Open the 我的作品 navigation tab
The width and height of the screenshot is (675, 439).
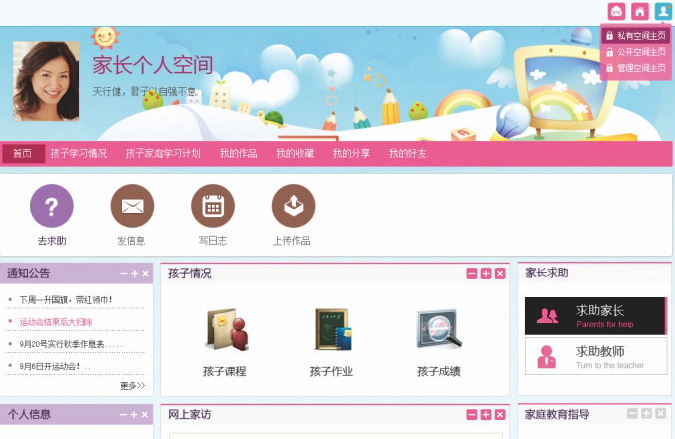pos(238,154)
